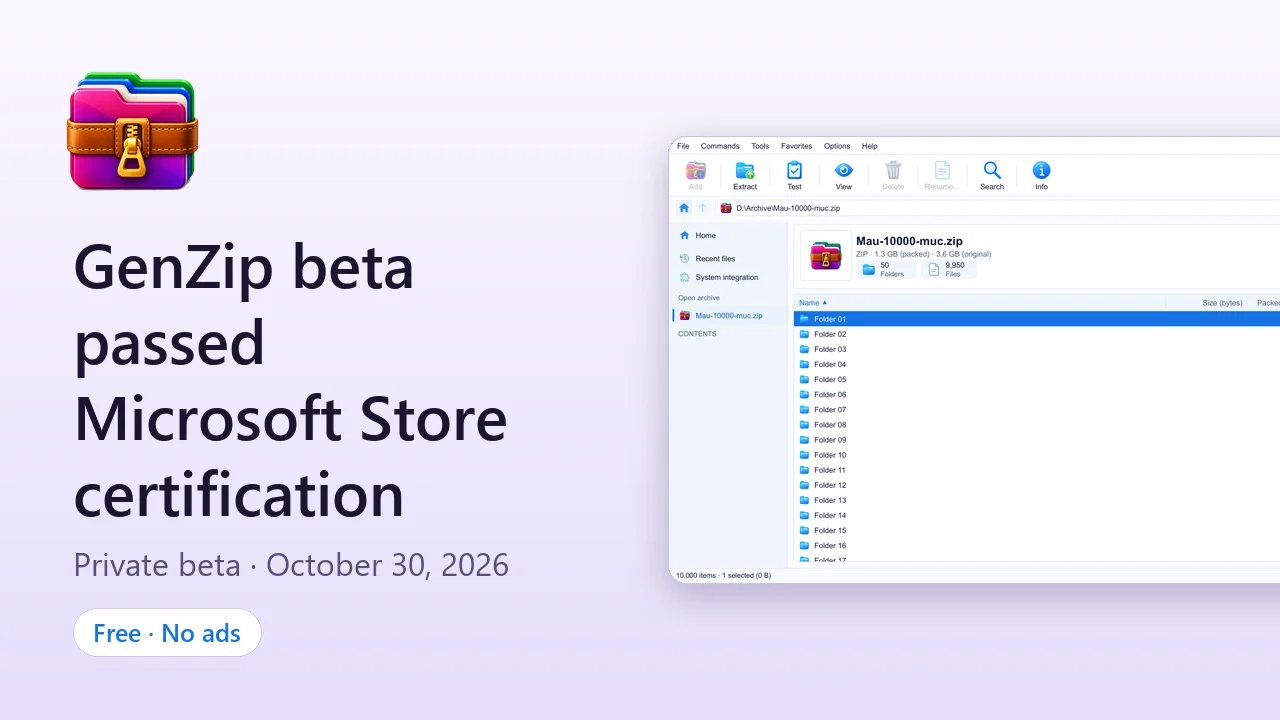Select the Folder 03 row
This screenshot has width=1280, height=720.
pyautogui.click(x=1037, y=349)
